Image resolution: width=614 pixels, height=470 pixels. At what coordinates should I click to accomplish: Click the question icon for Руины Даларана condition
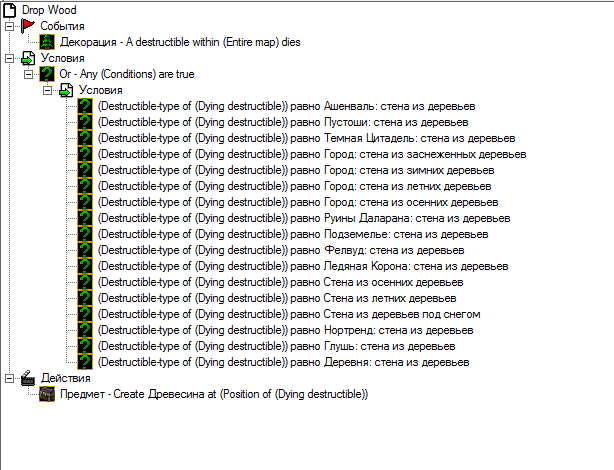[85, 218]
